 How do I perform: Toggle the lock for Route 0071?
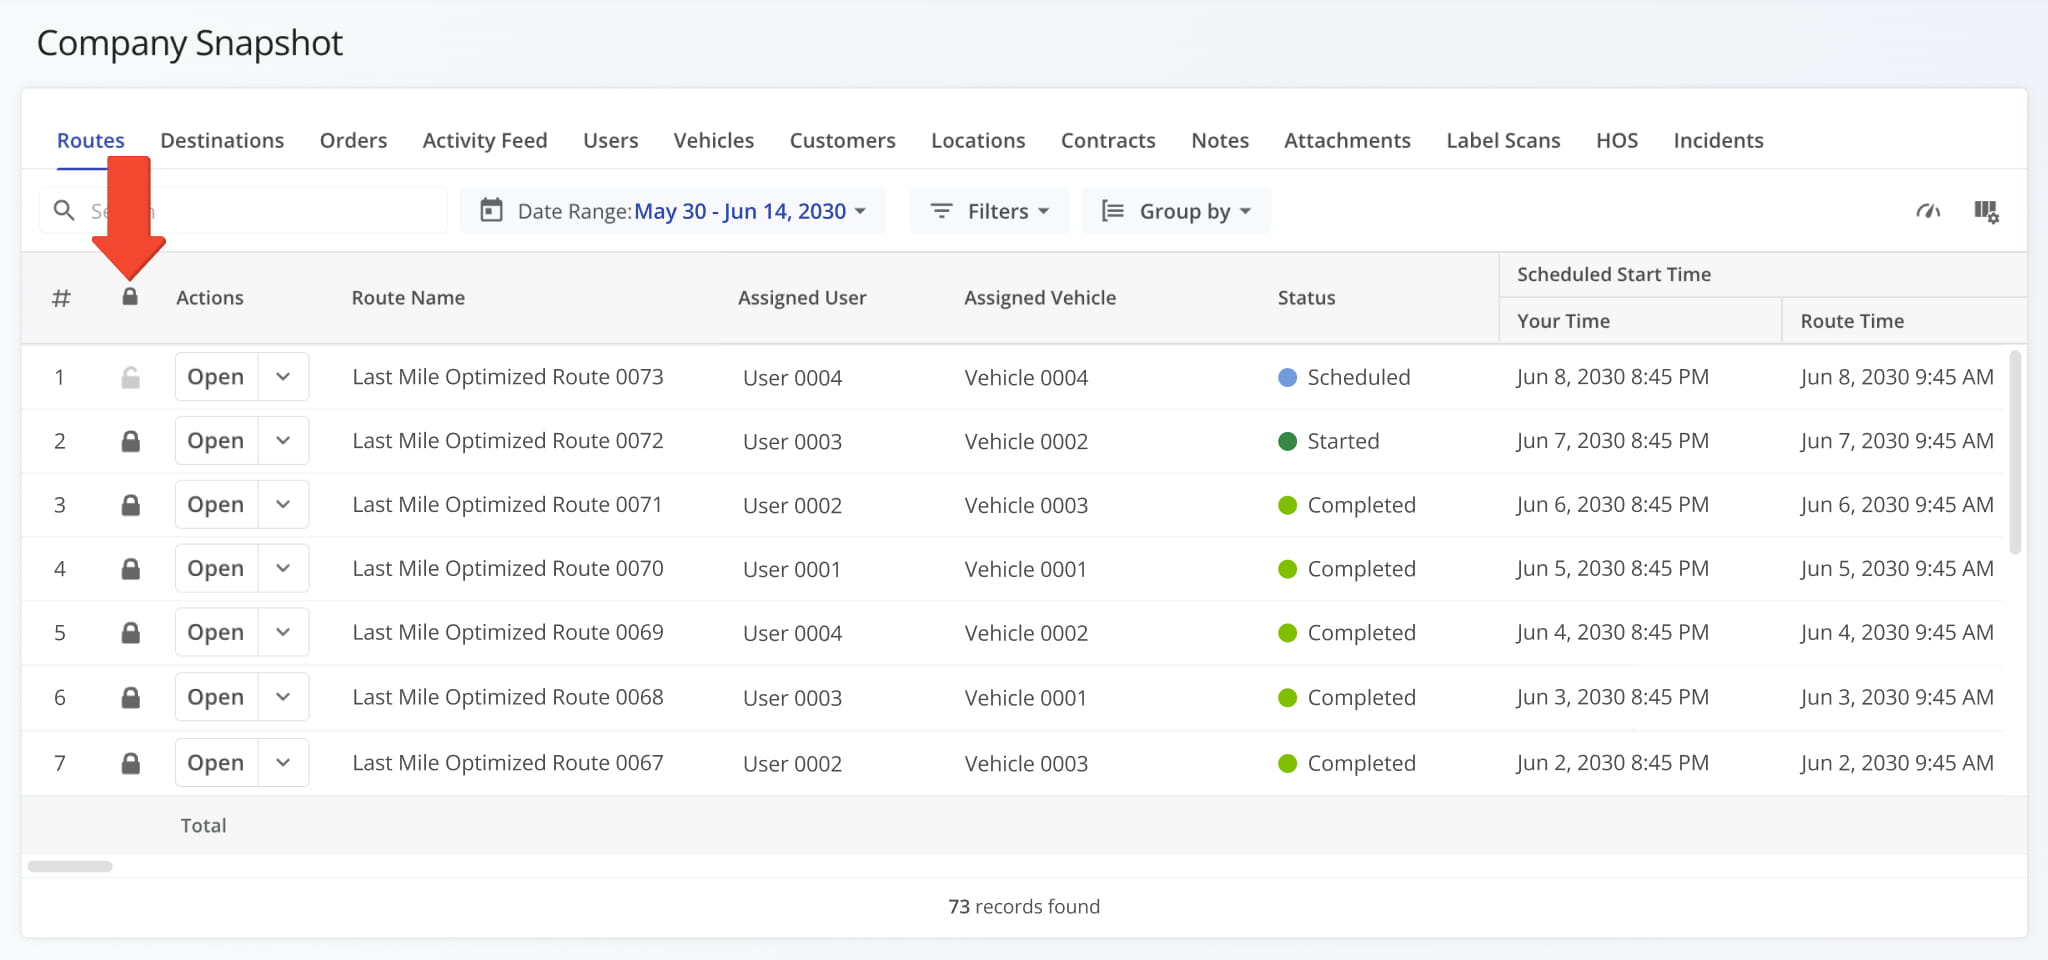point(130,505)
